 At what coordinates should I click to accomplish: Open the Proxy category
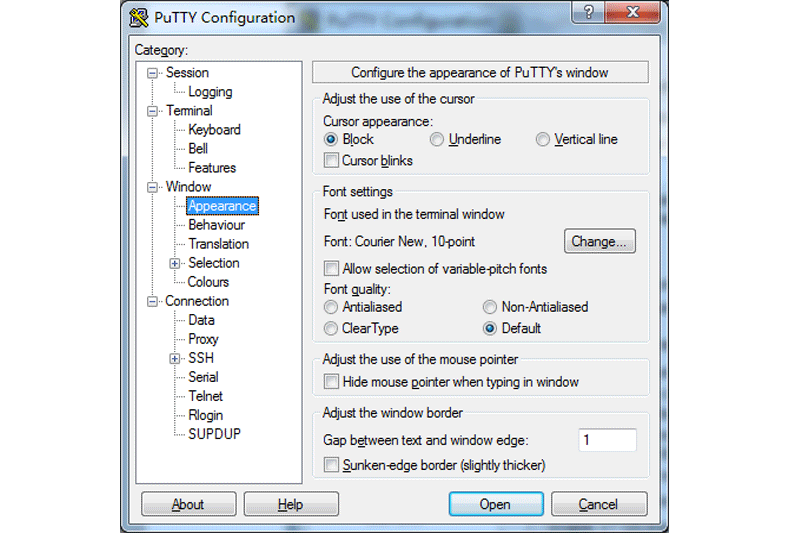[203, 339]
